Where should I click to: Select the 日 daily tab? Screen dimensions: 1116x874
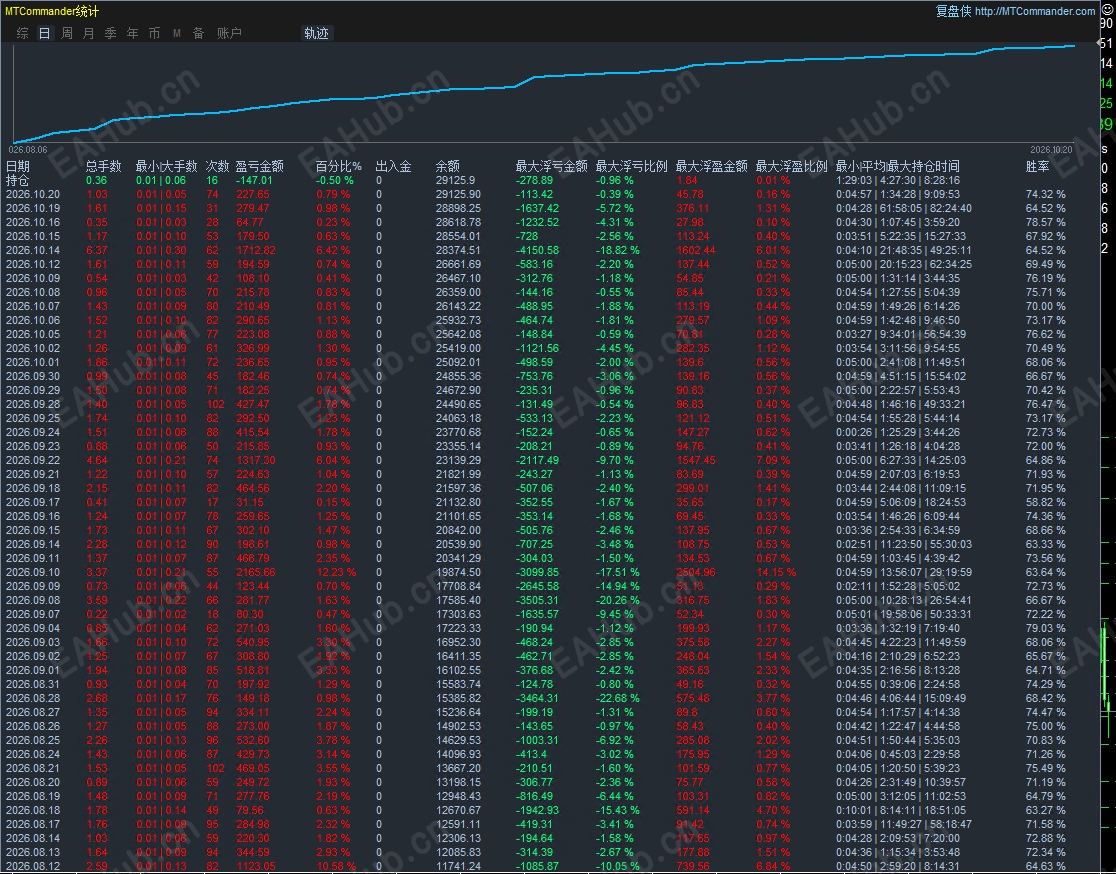tap(45, 33)
